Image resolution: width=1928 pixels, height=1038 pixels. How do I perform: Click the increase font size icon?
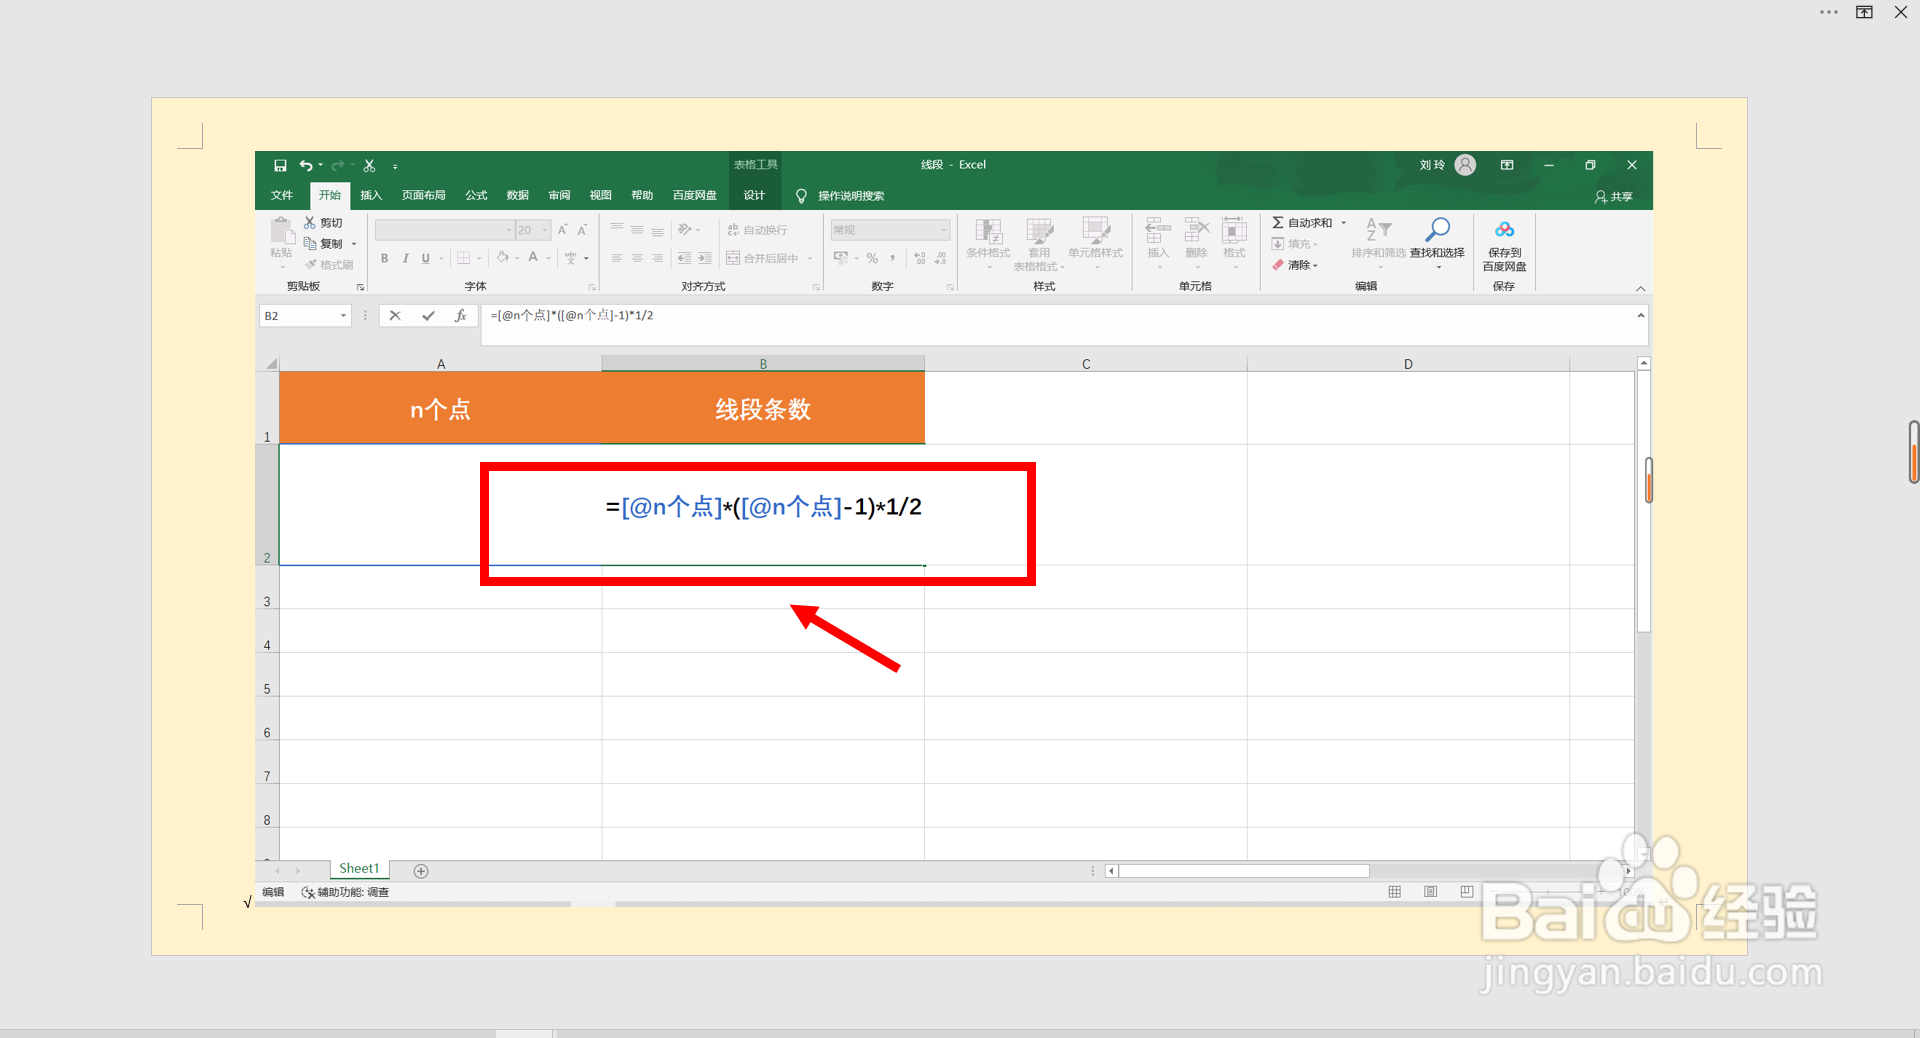(563, 230)
